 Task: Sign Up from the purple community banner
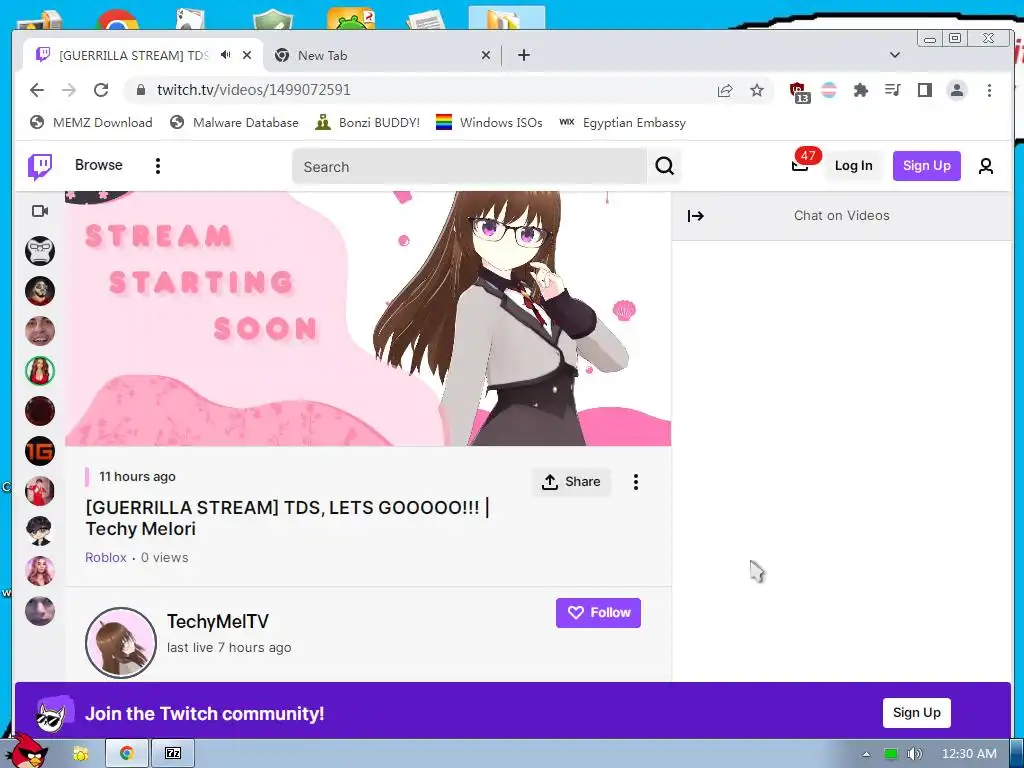[x=916, y=712]
